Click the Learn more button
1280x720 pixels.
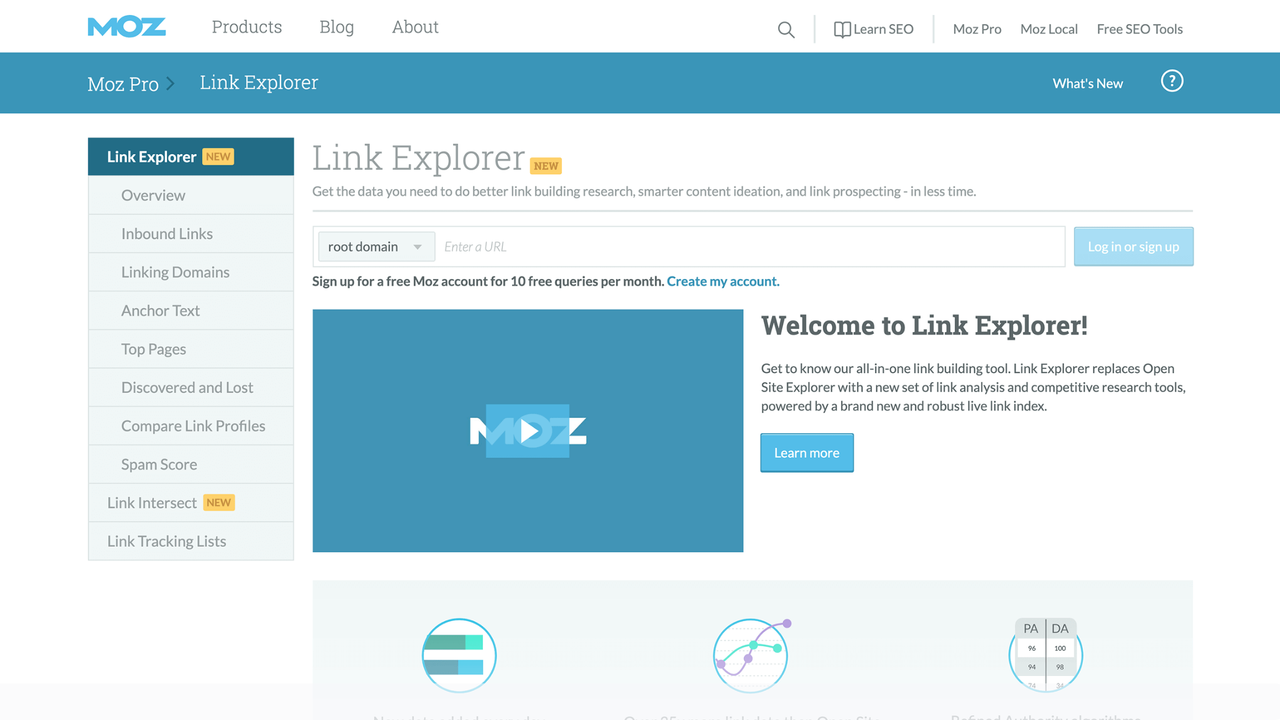[x=807, y=453]
